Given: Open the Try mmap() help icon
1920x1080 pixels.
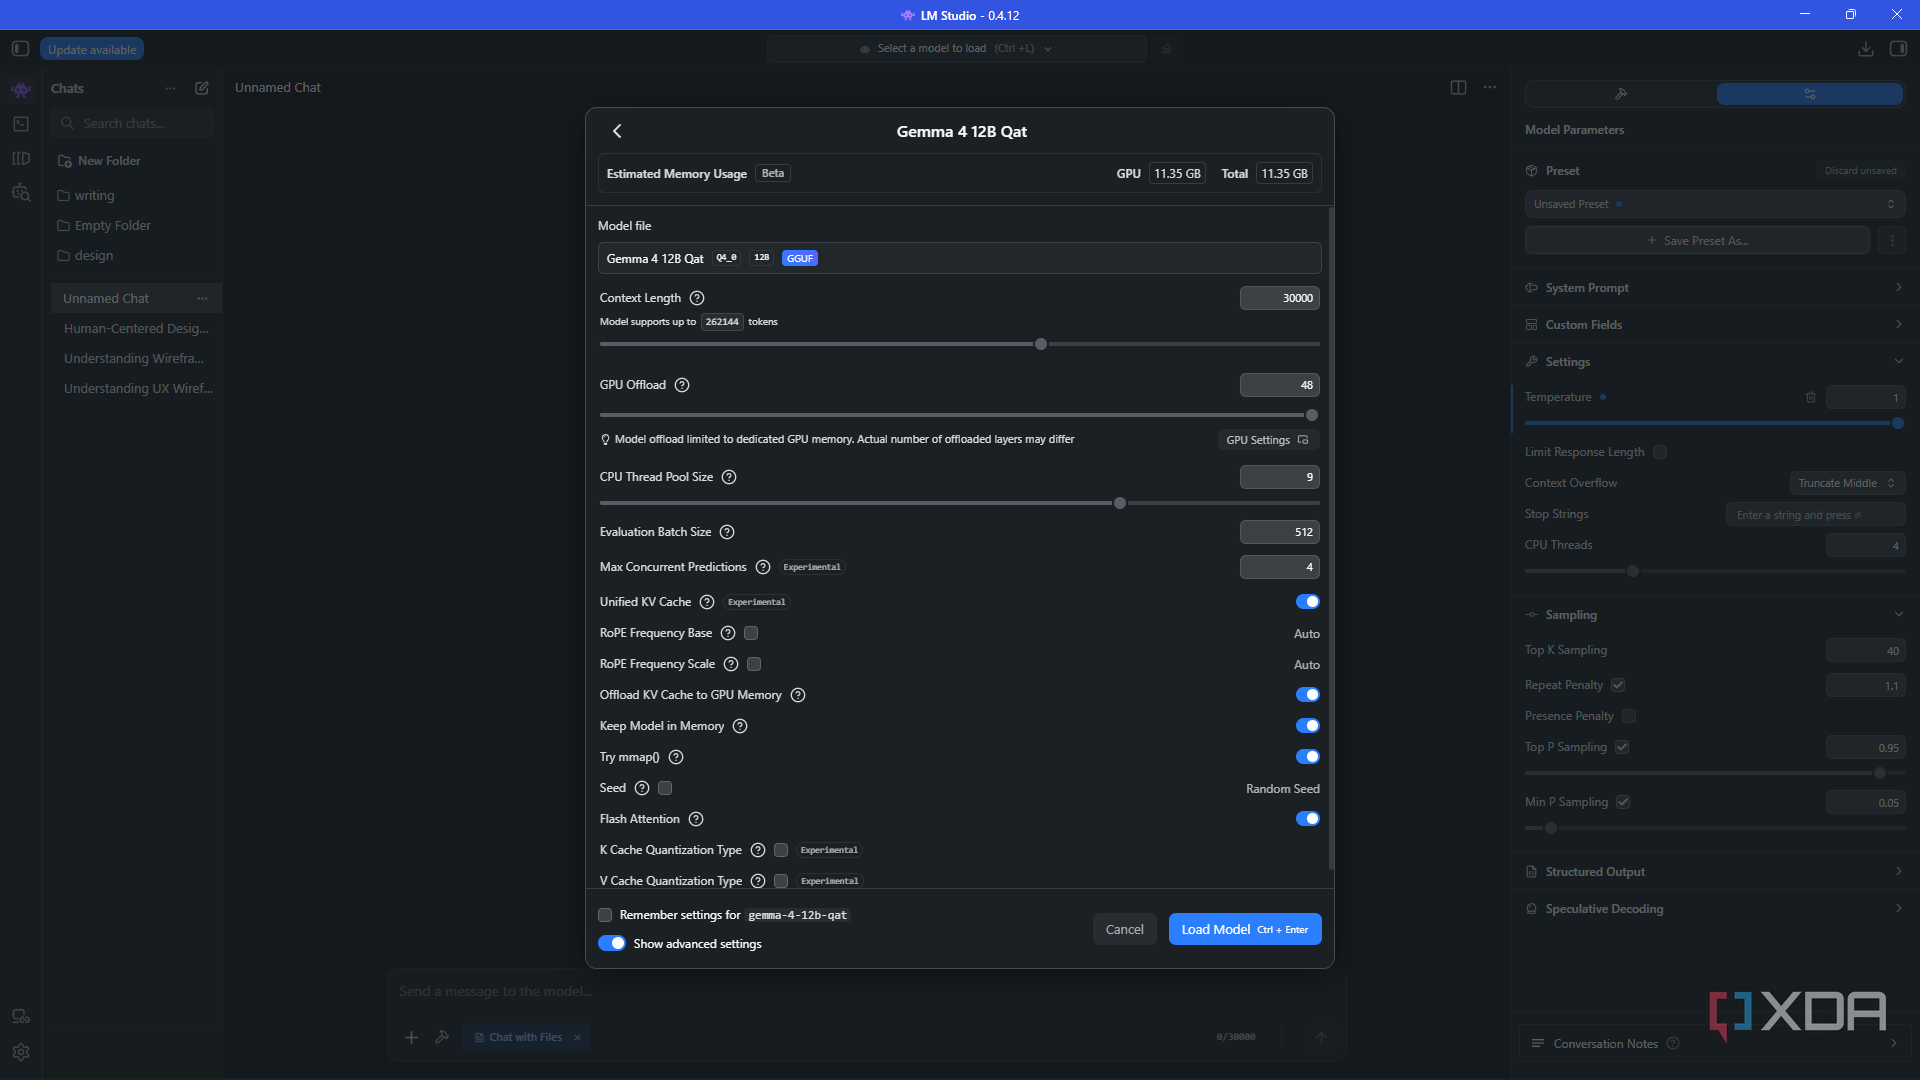Looking at the screenshot, I should (x=676, y=757).
